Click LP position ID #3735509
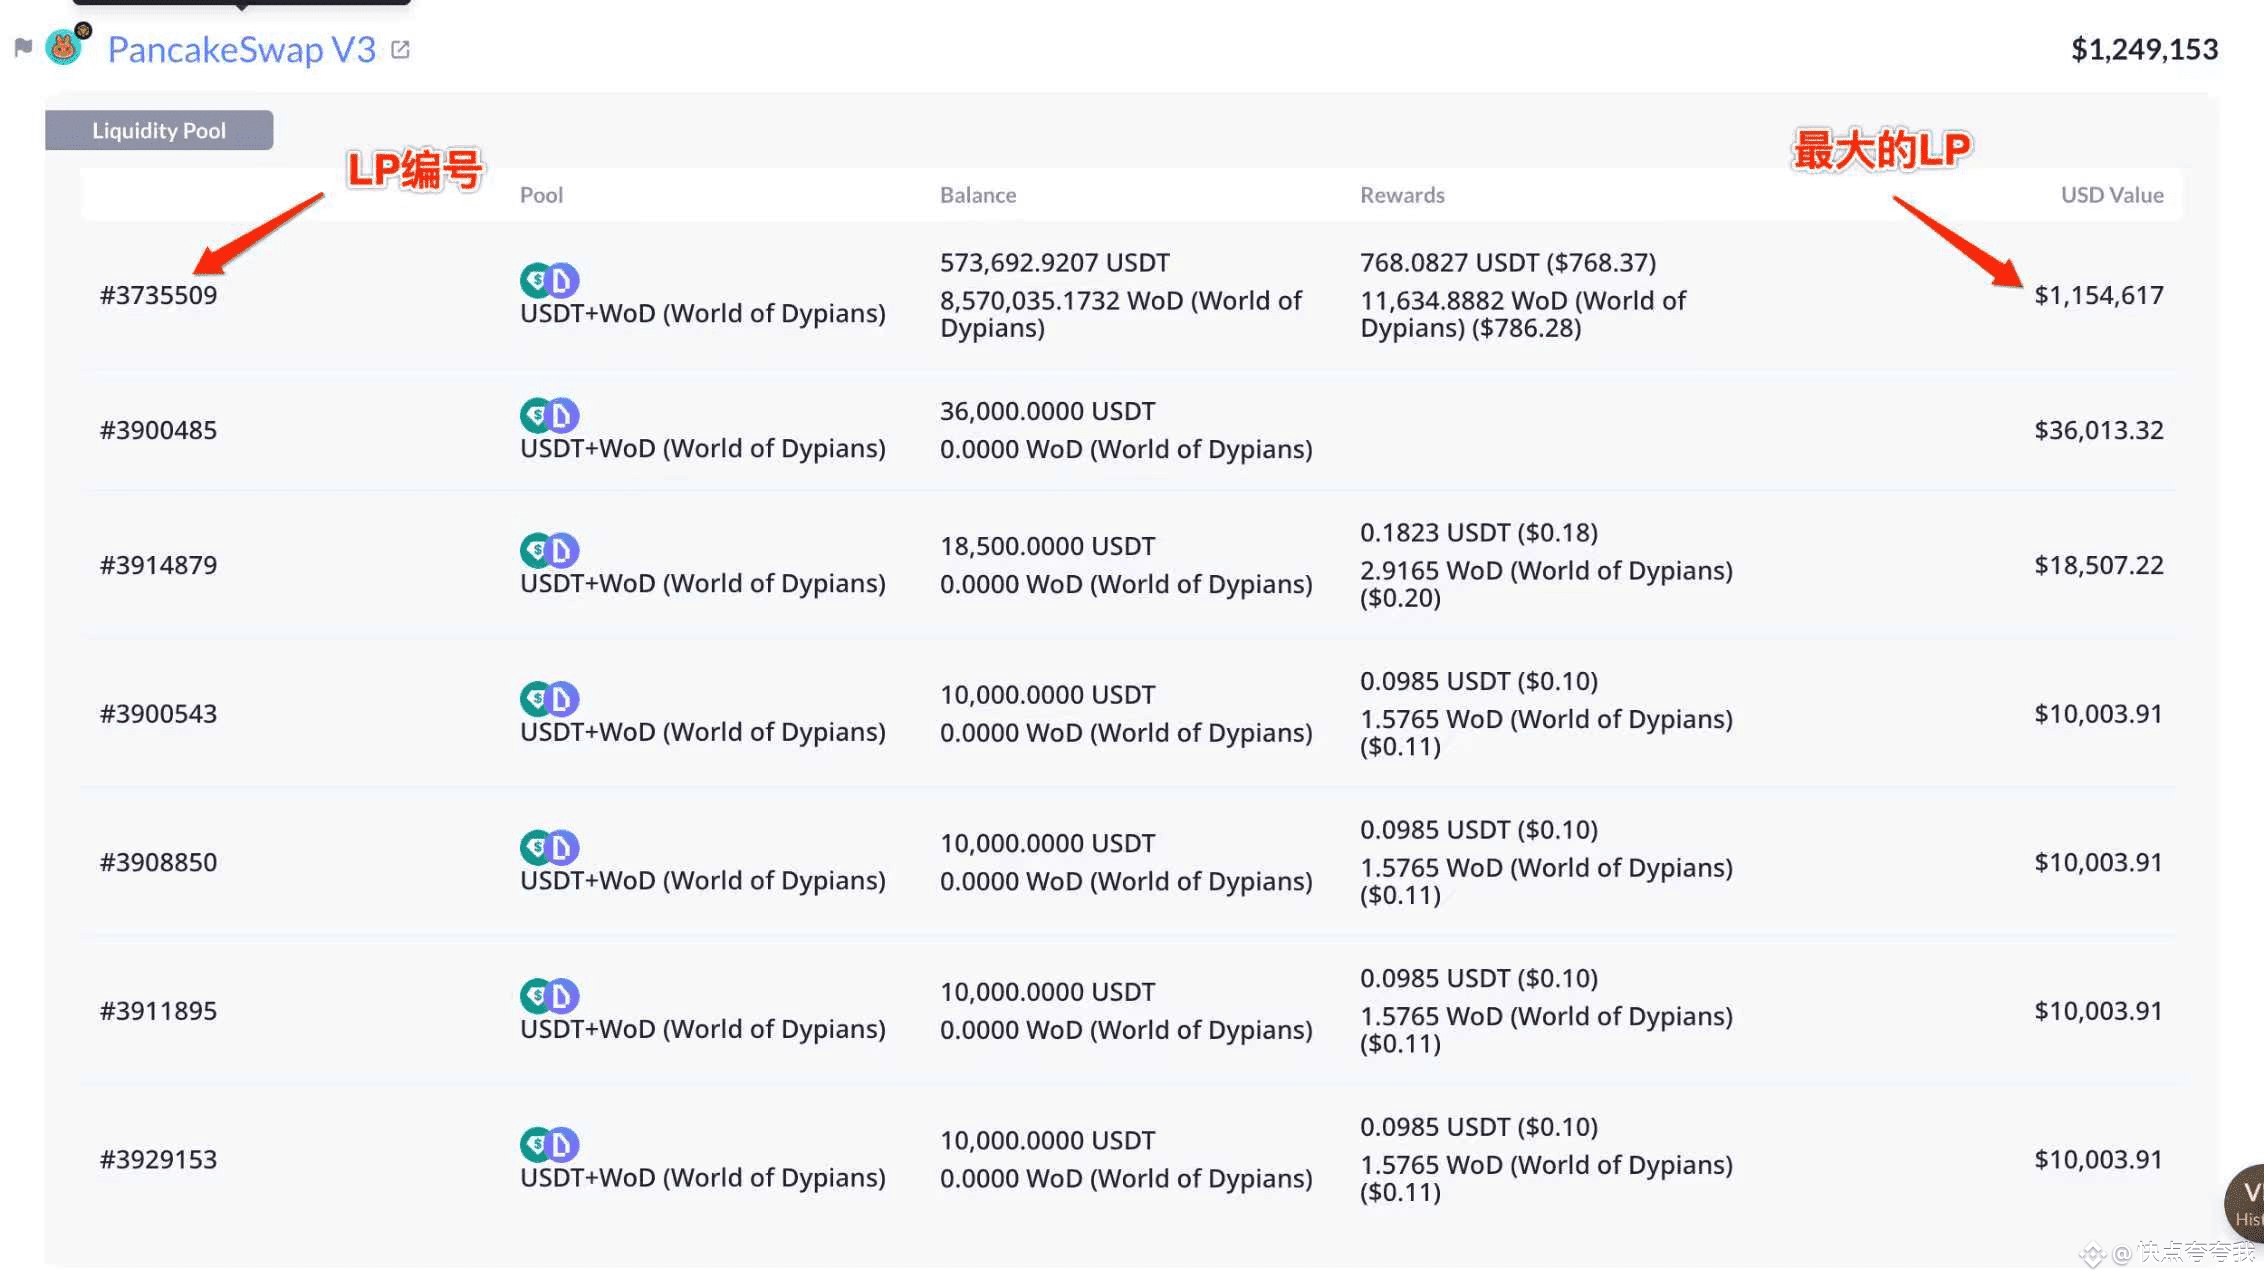 (158, 295)
